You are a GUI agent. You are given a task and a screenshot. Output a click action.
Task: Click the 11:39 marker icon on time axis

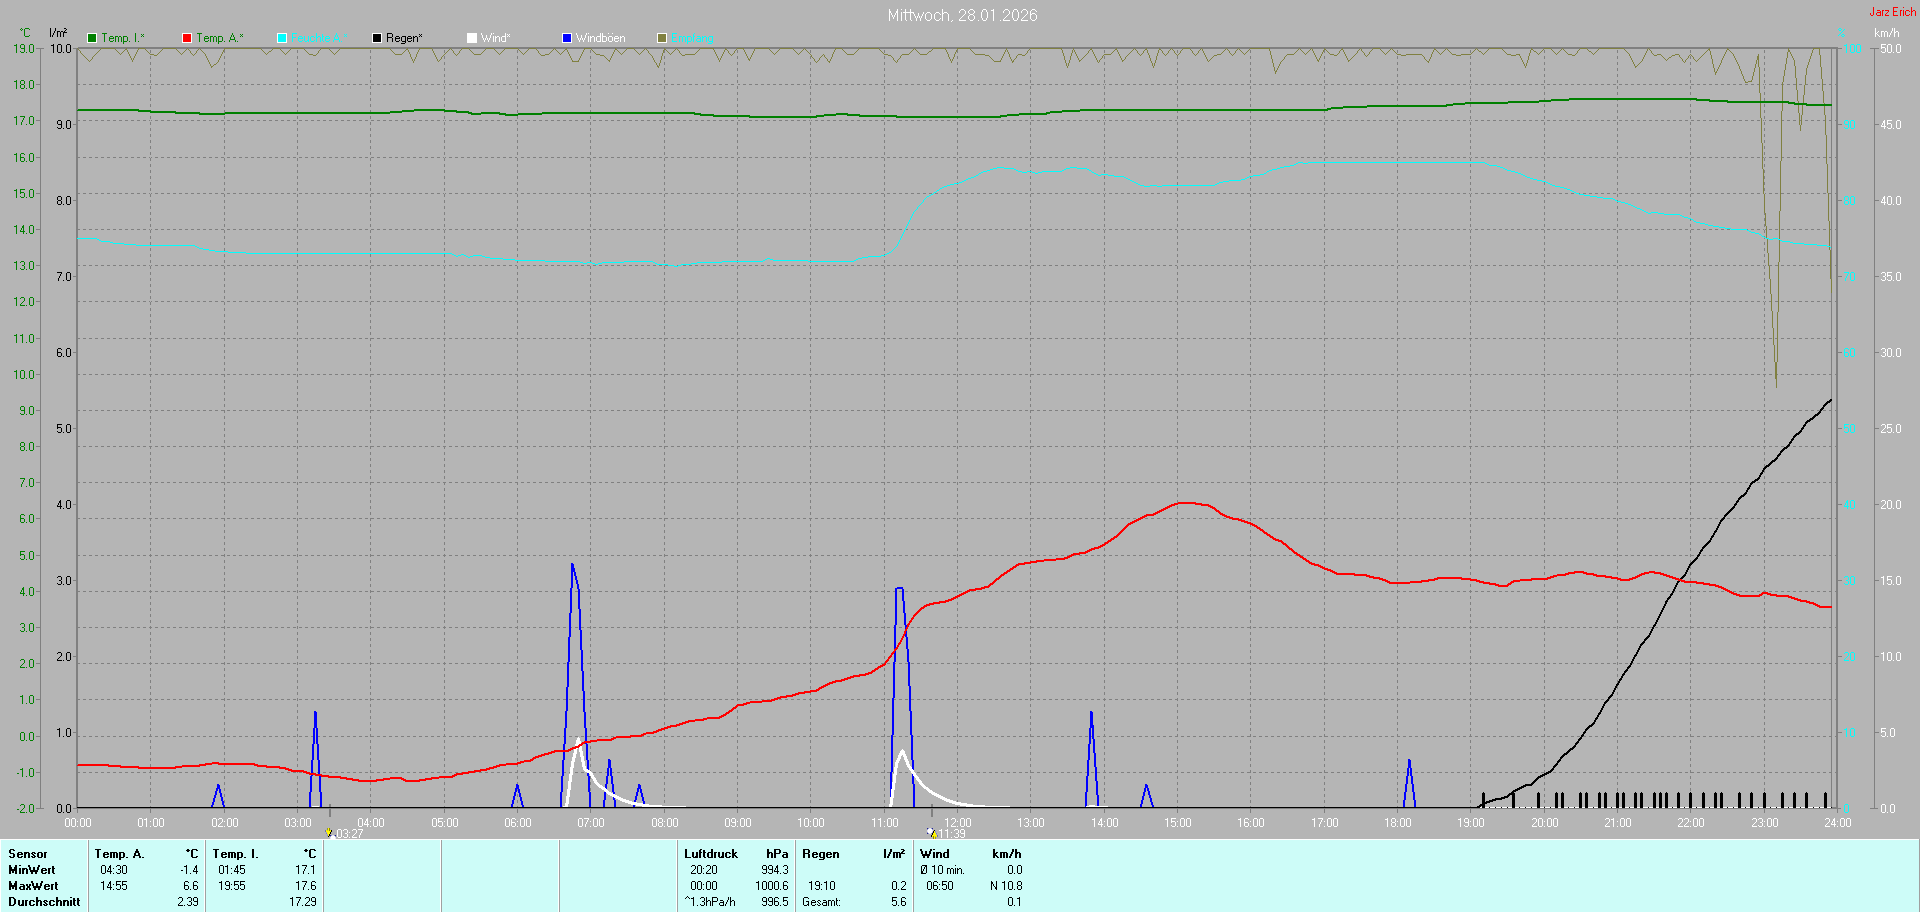[x=932, y=832]
